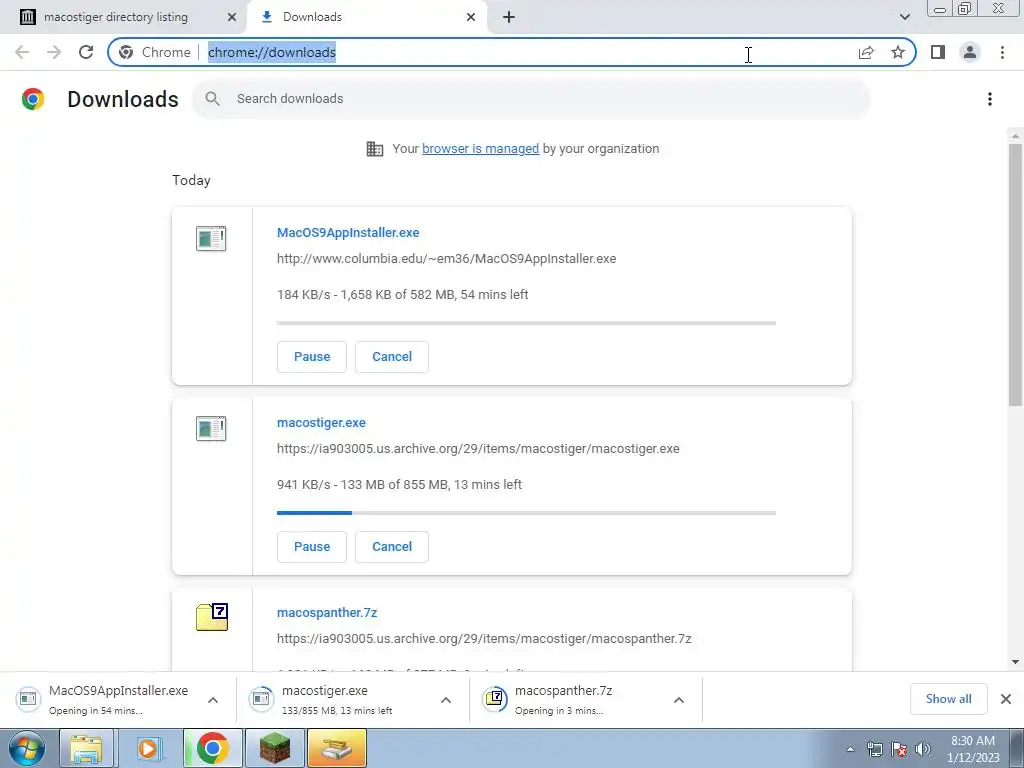Screen dimensions: 1024x768
Task: Open the yellow disk tool taskbar icon
Action: [337, 748]
